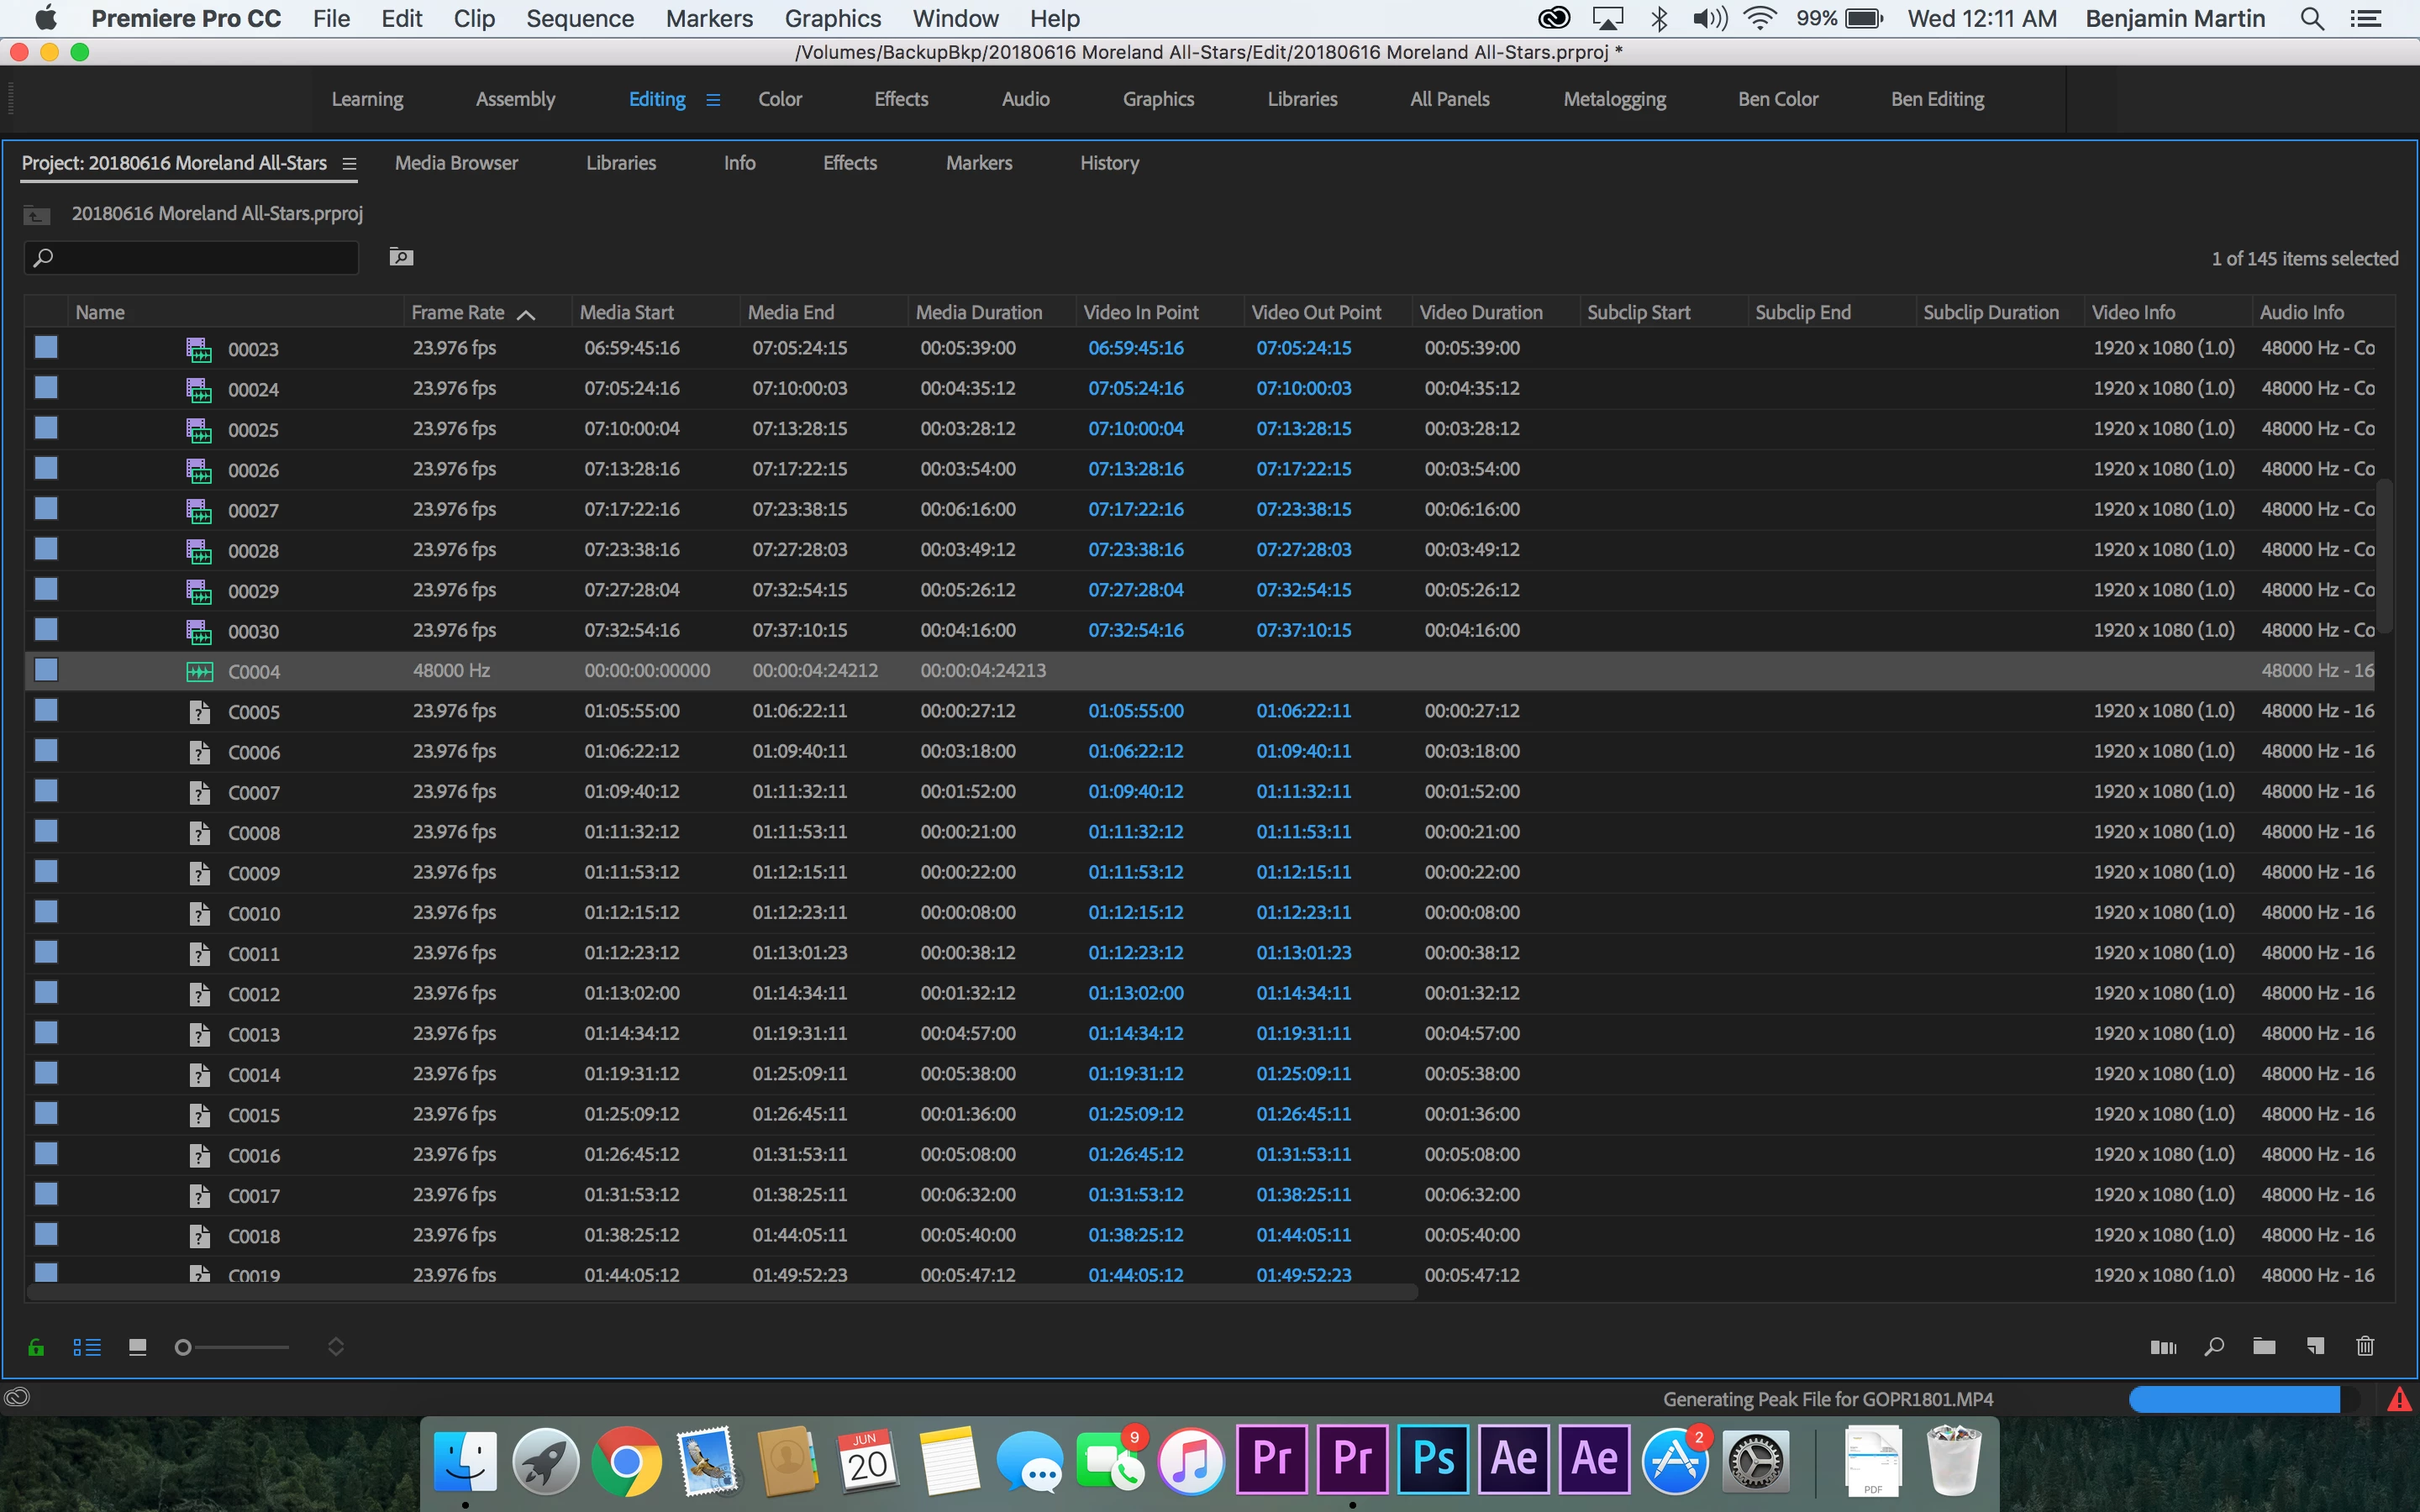Open the Project panel hamburger menu
The height and width of the screenshot is (1512, 2420).
(349, 164)
